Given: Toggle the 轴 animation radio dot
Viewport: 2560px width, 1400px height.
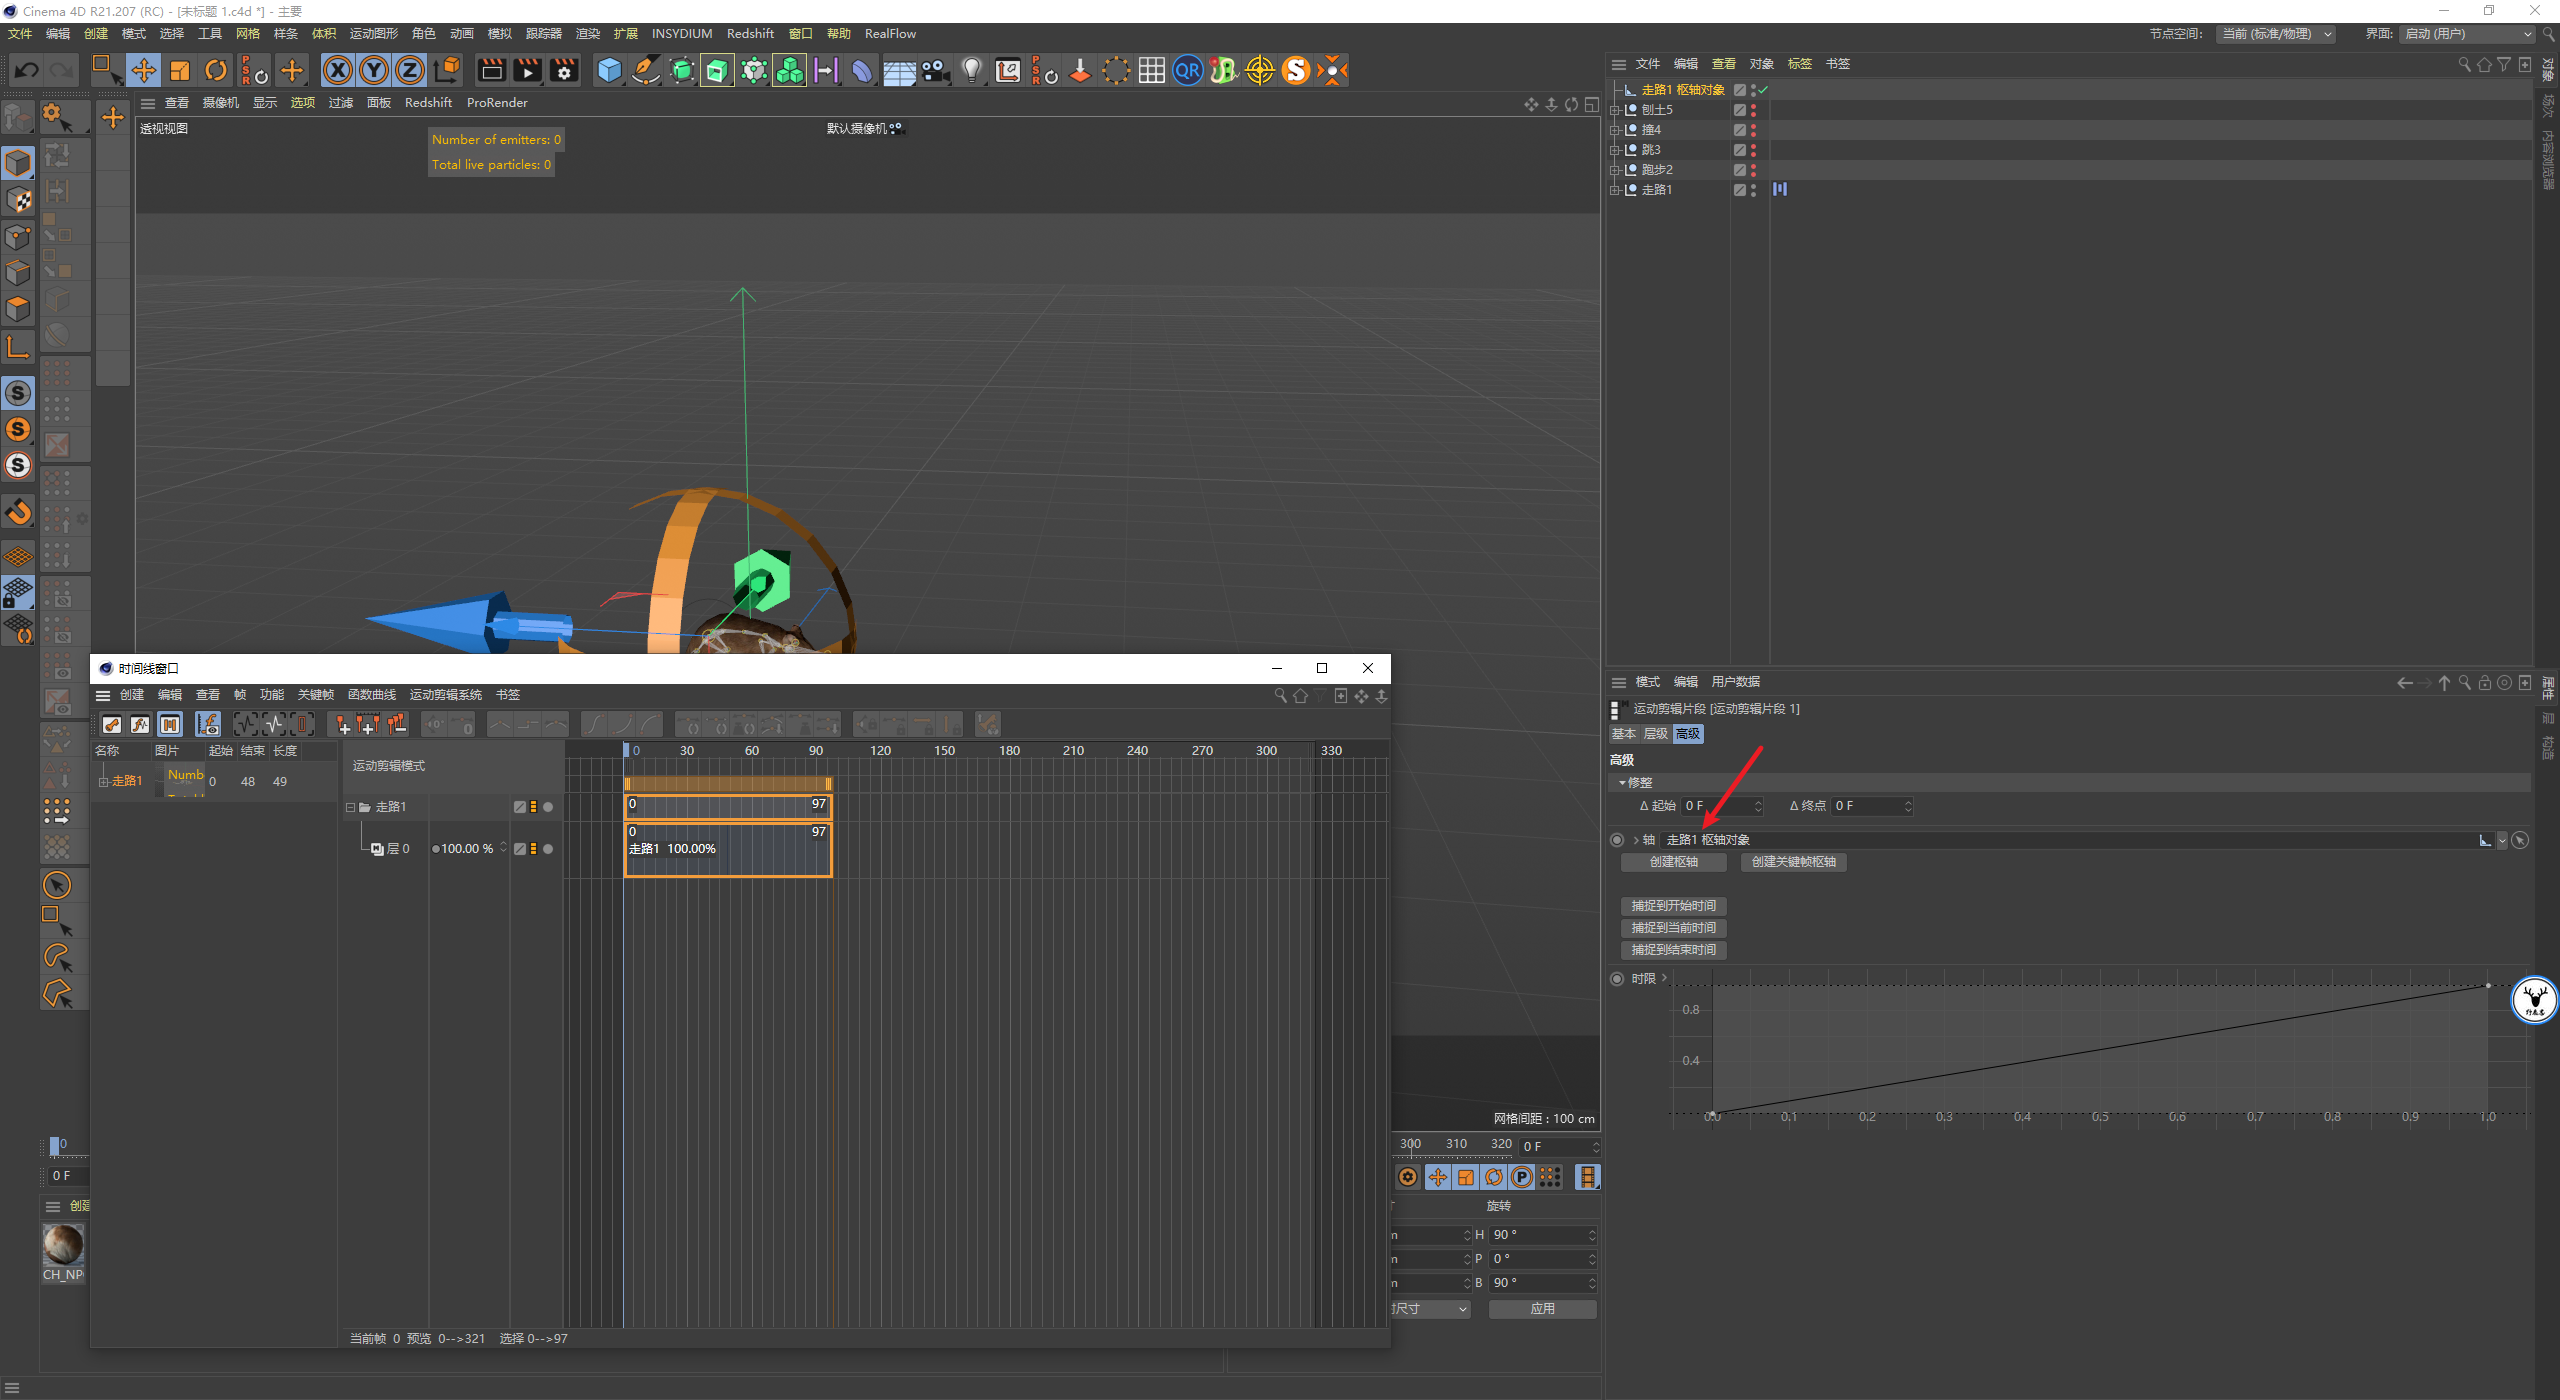Looking at the screenshot, I should pyautogui.click(x=1617, y=840).
